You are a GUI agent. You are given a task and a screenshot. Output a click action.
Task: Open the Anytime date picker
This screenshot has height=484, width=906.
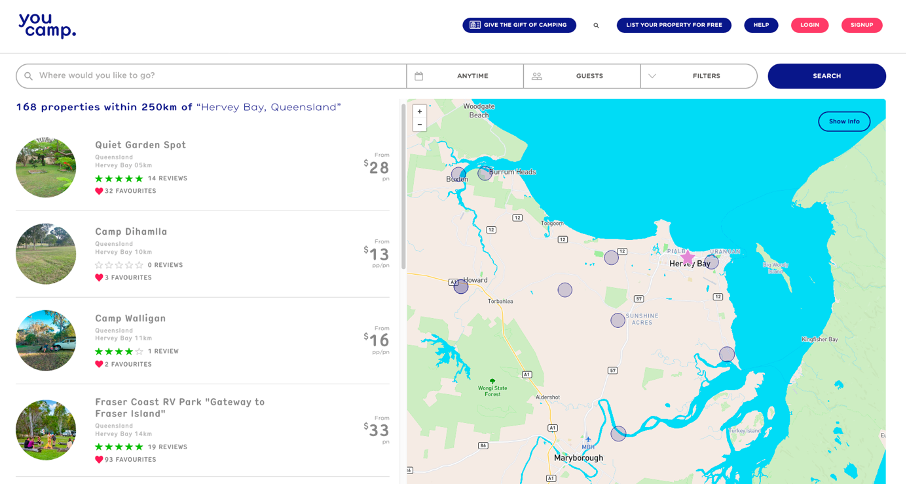[x=465, y=76]
